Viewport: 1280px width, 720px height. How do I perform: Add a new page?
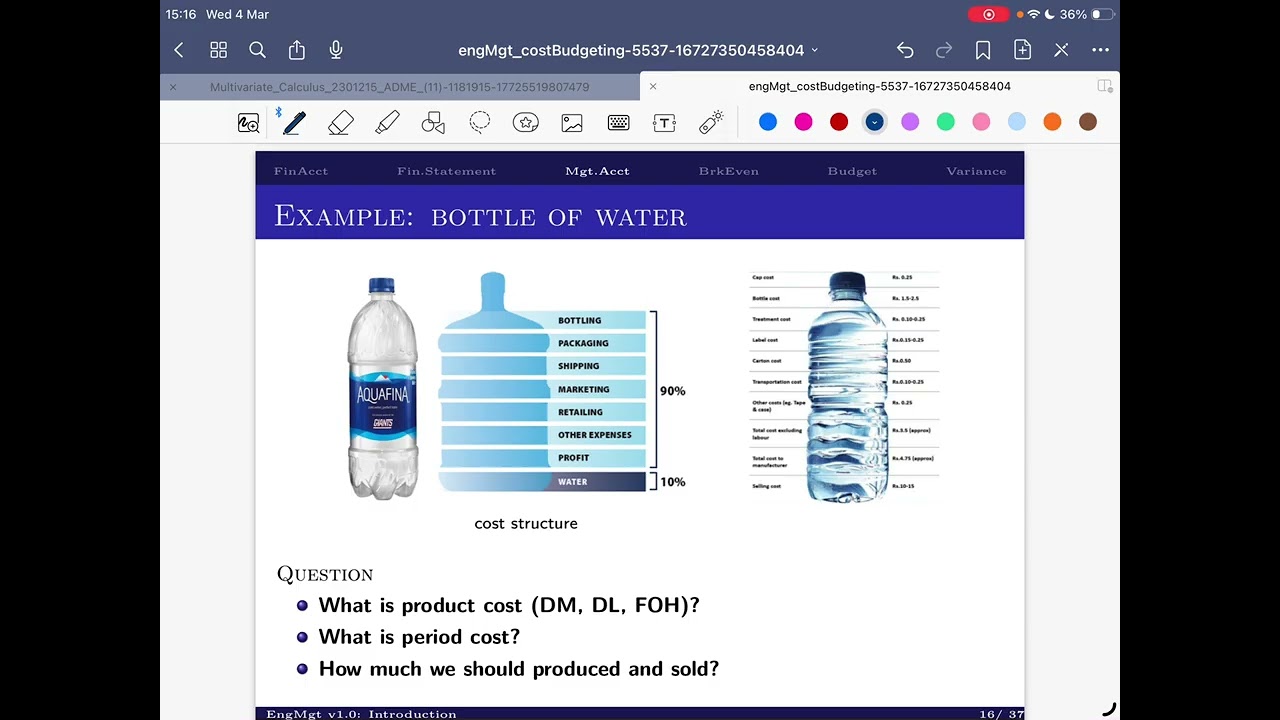[1022, 50]
